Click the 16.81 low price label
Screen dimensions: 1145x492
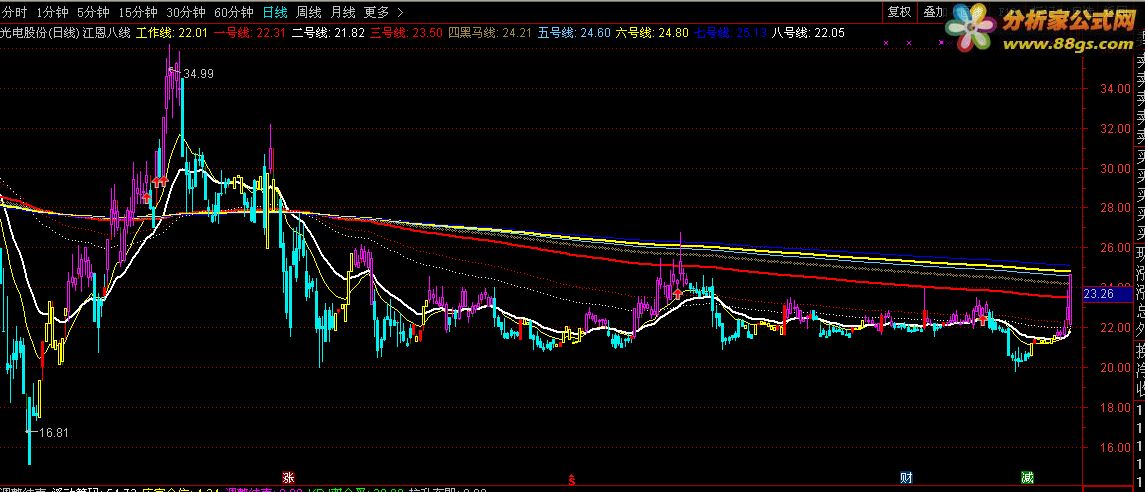click(53, 432)
